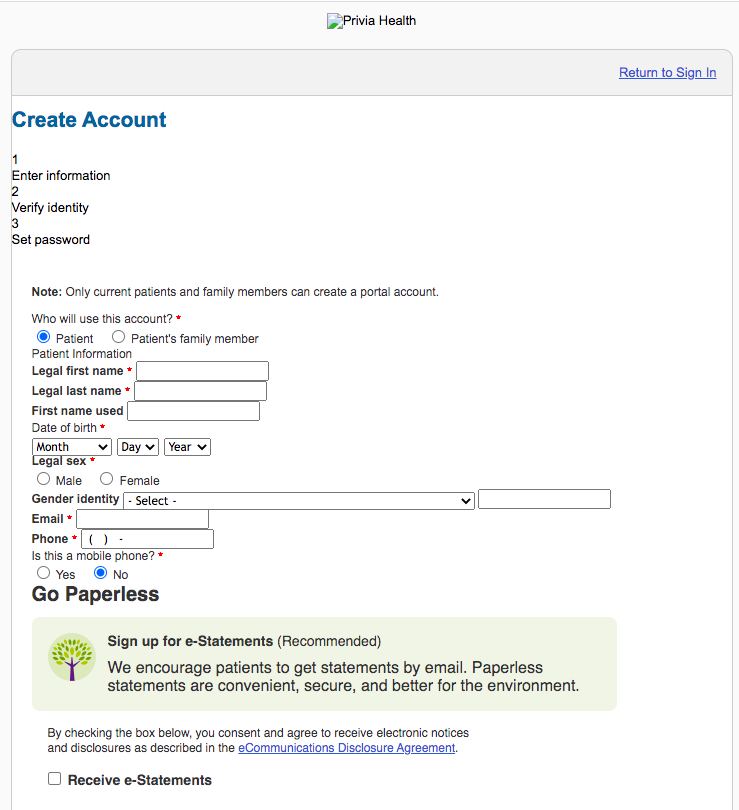The image size is (739, 810).
Task: Click the First name used field
Action: (194, 411)
